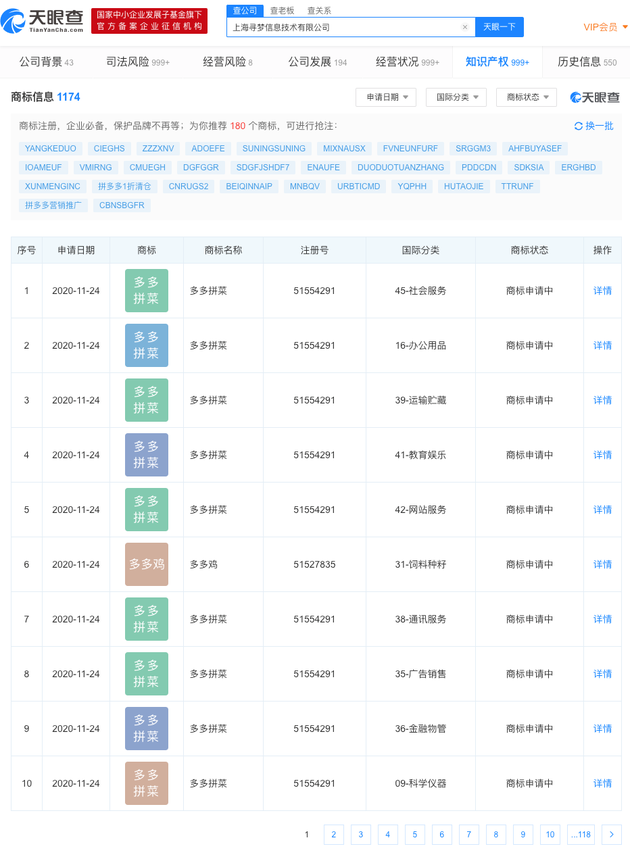Screen dimensions: 630x859
Task: Switch to the 公司背景 tab
Action: pos(46,62)
